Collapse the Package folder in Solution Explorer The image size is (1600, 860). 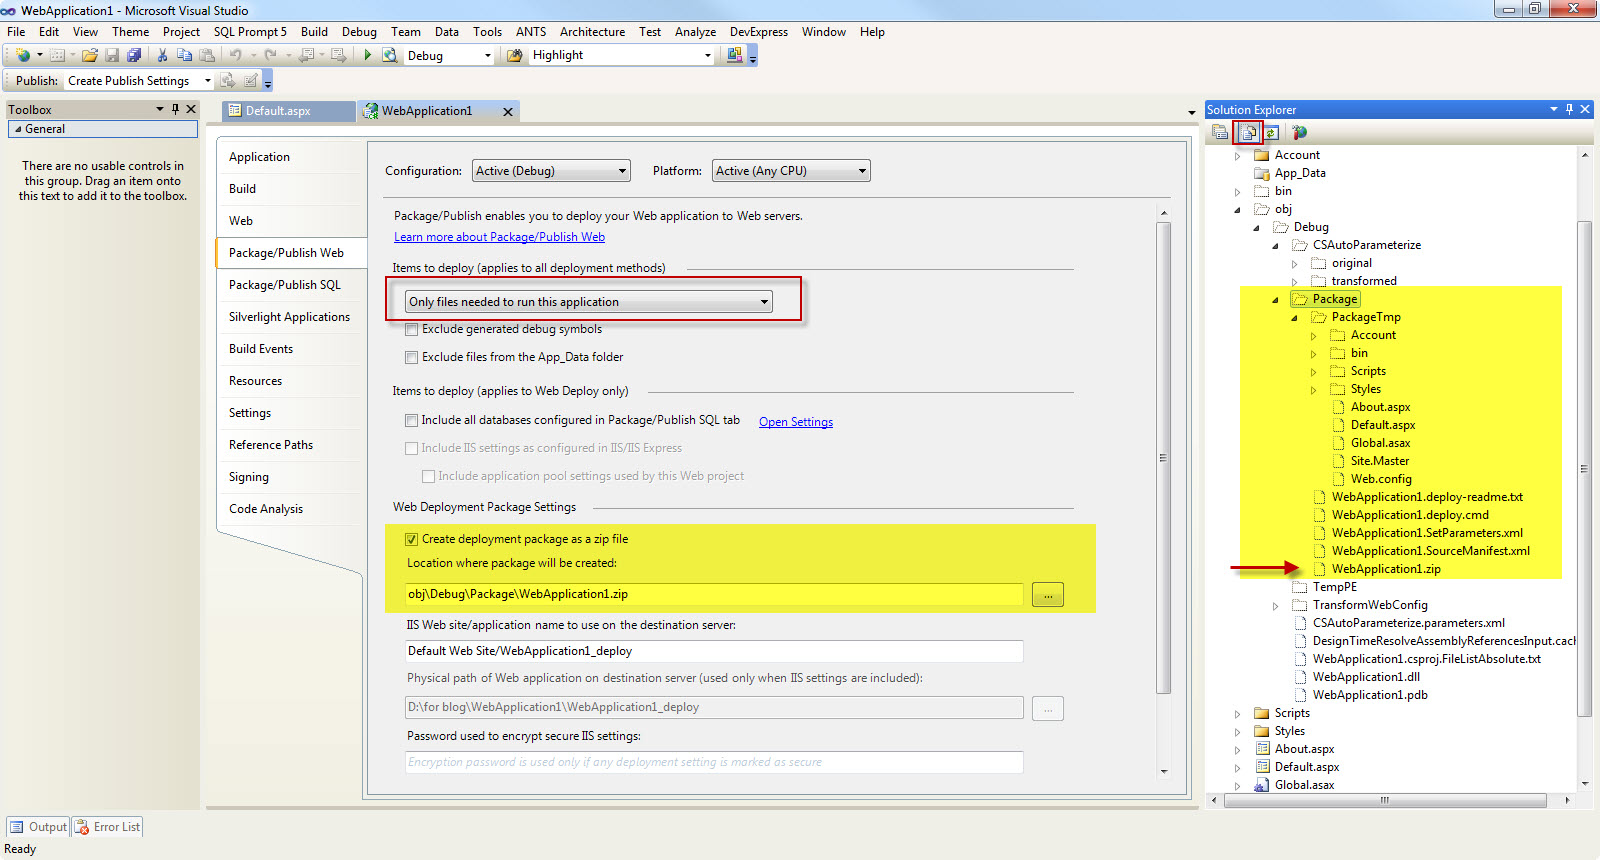click(1275, 300)
